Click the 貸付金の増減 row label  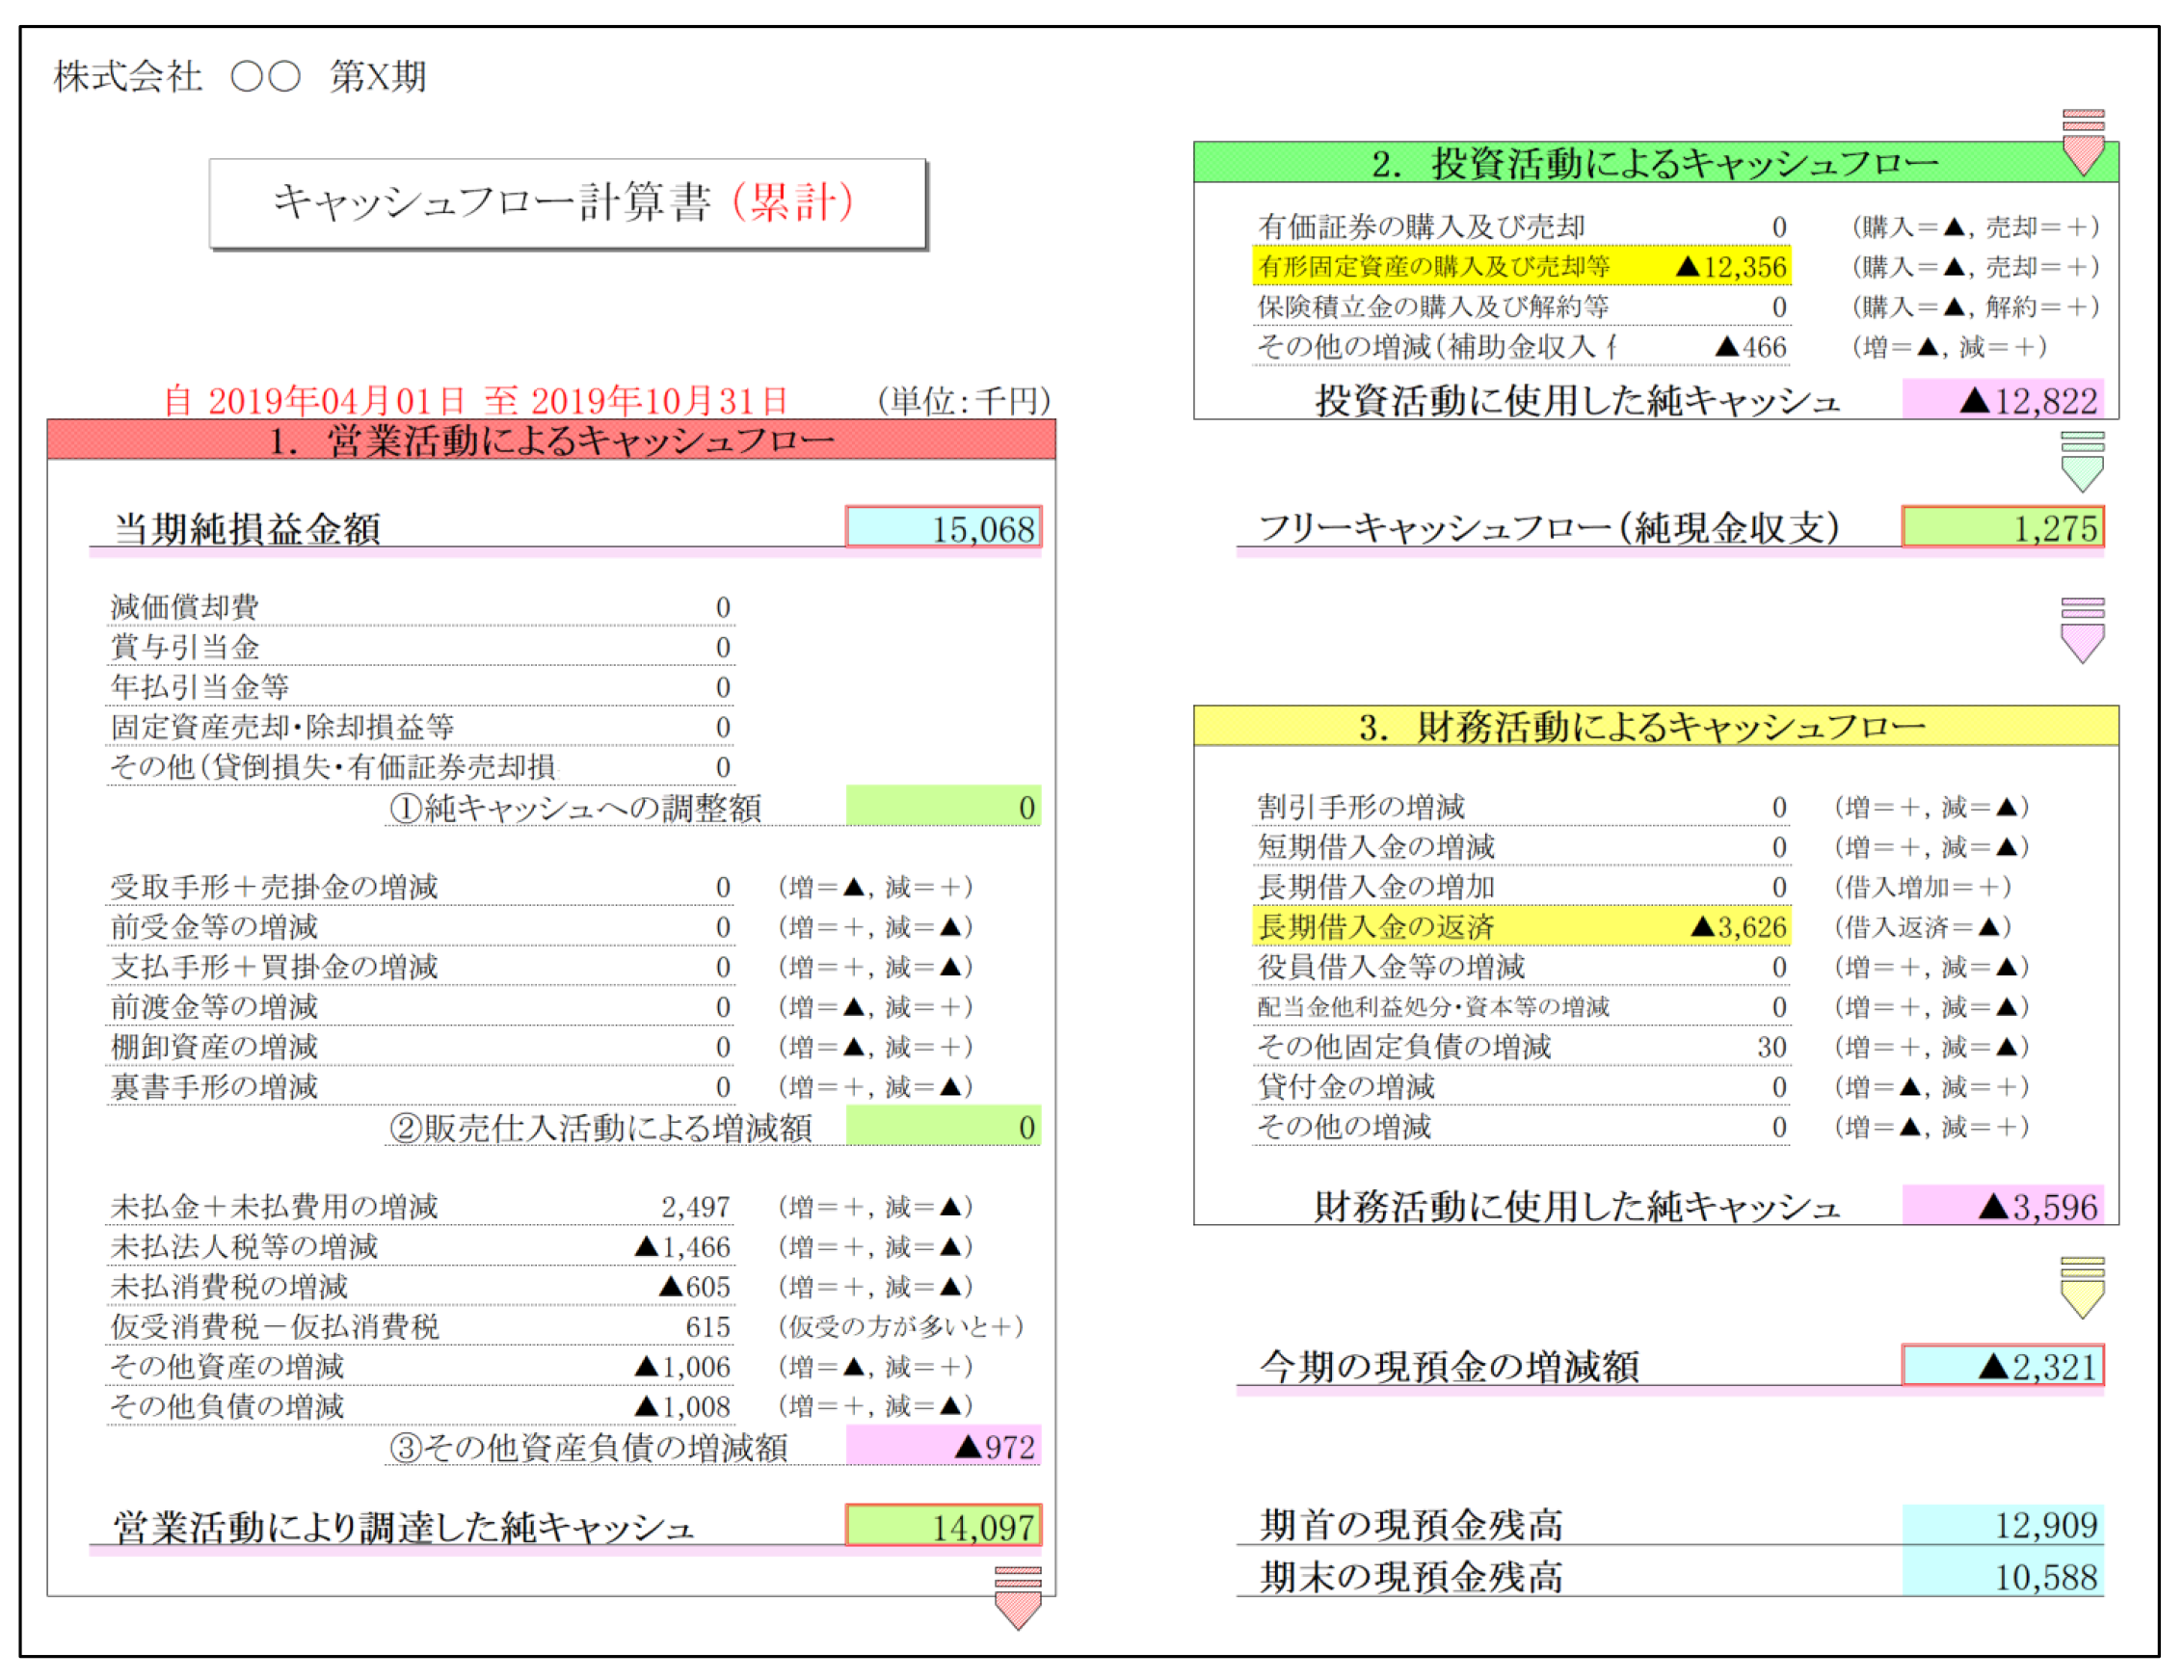1346,1087
